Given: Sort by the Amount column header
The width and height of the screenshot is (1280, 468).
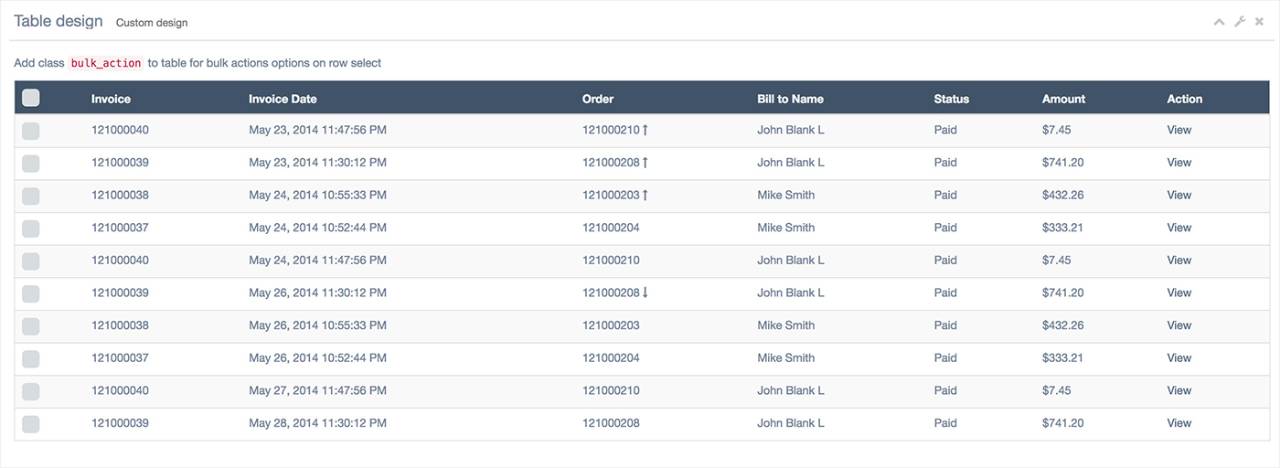Looking at the screenshot, I should pyautogui.click(x=1063, y=99).
